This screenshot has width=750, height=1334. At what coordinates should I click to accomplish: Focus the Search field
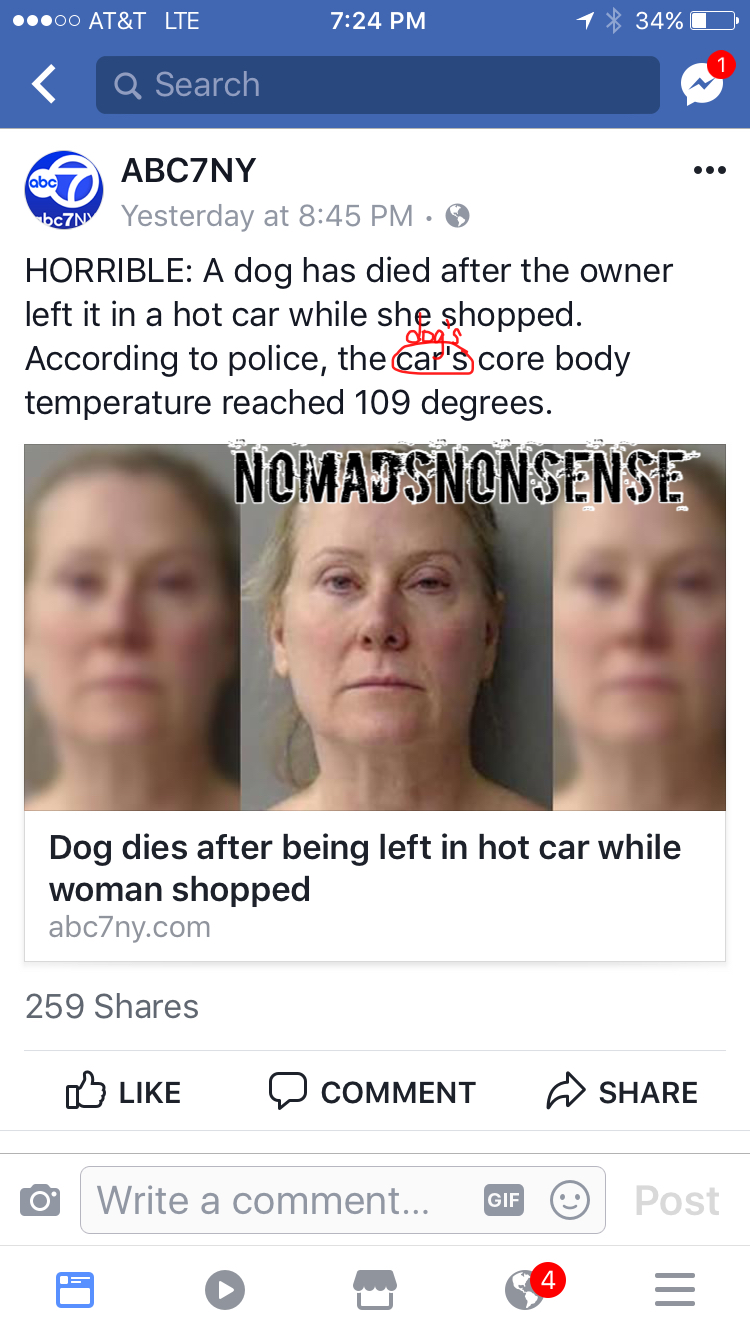point(378,85)
